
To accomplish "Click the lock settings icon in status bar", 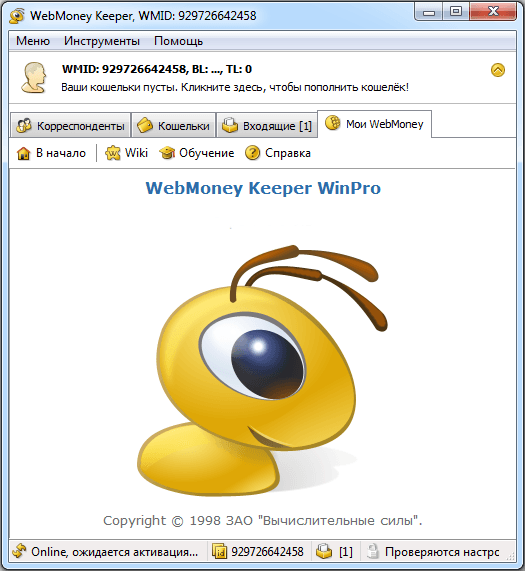I will (x=373, y=551).
